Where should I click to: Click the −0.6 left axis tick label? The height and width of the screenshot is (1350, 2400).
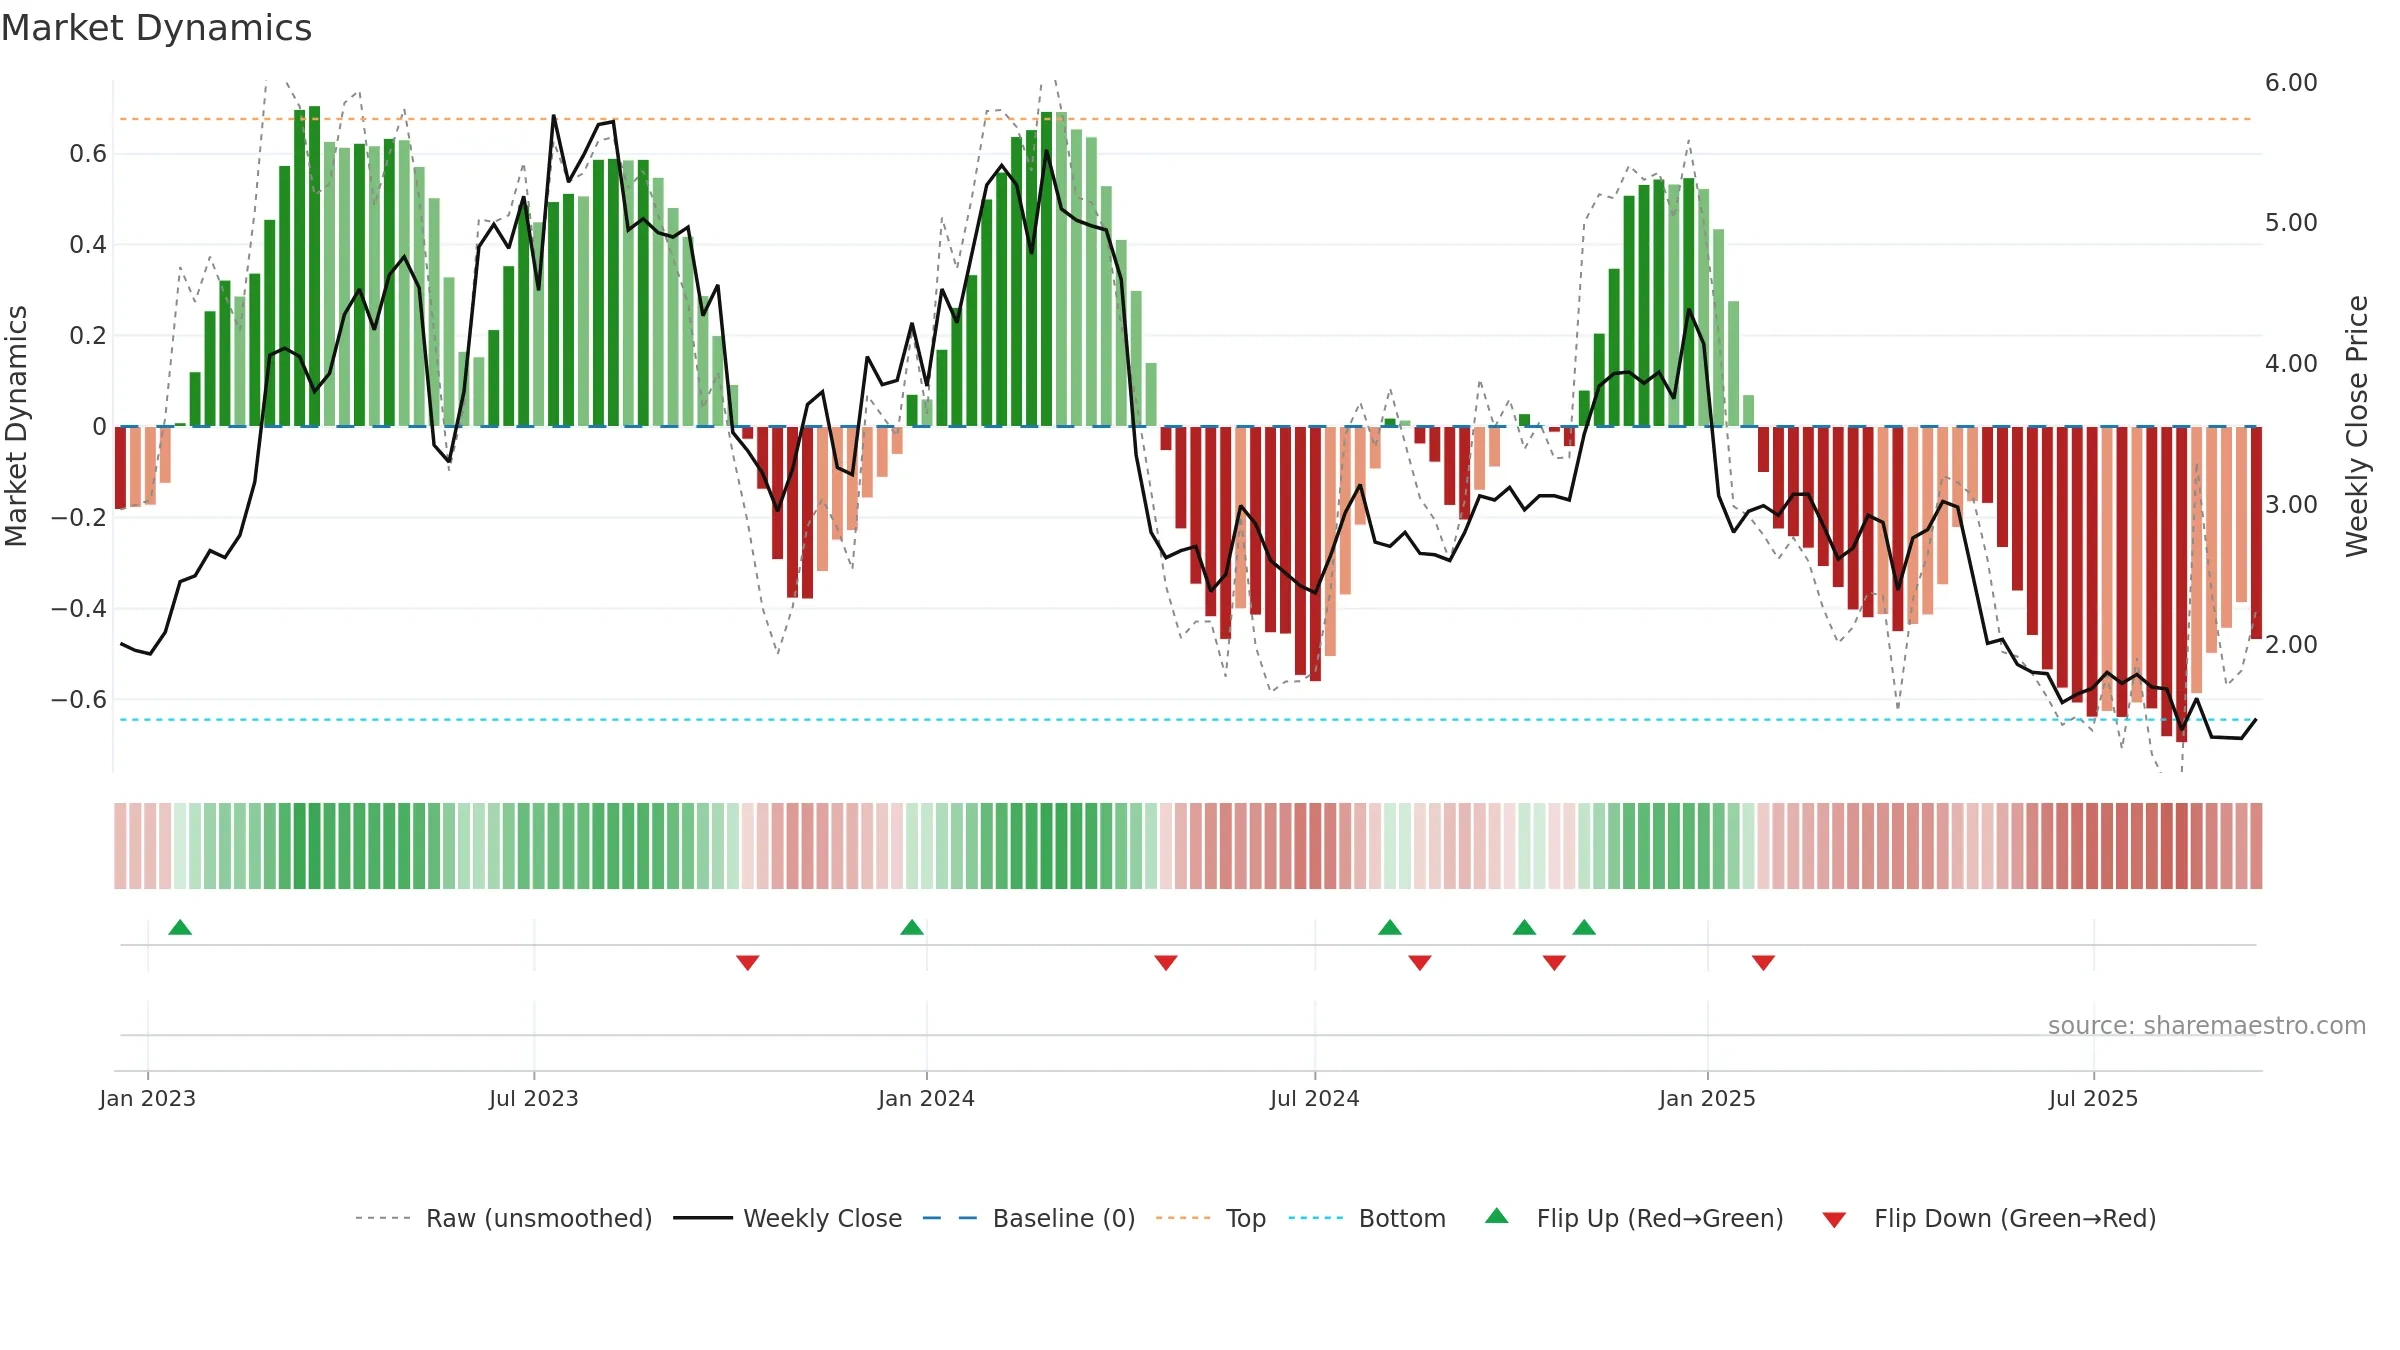pos(78,699)
